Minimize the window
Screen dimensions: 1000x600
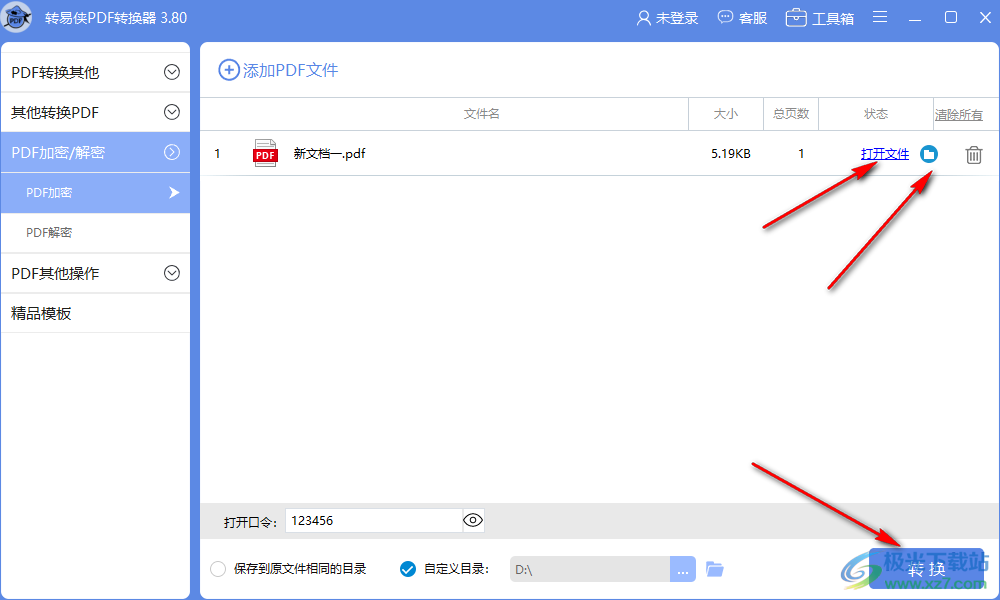click(x=915, y=18)
